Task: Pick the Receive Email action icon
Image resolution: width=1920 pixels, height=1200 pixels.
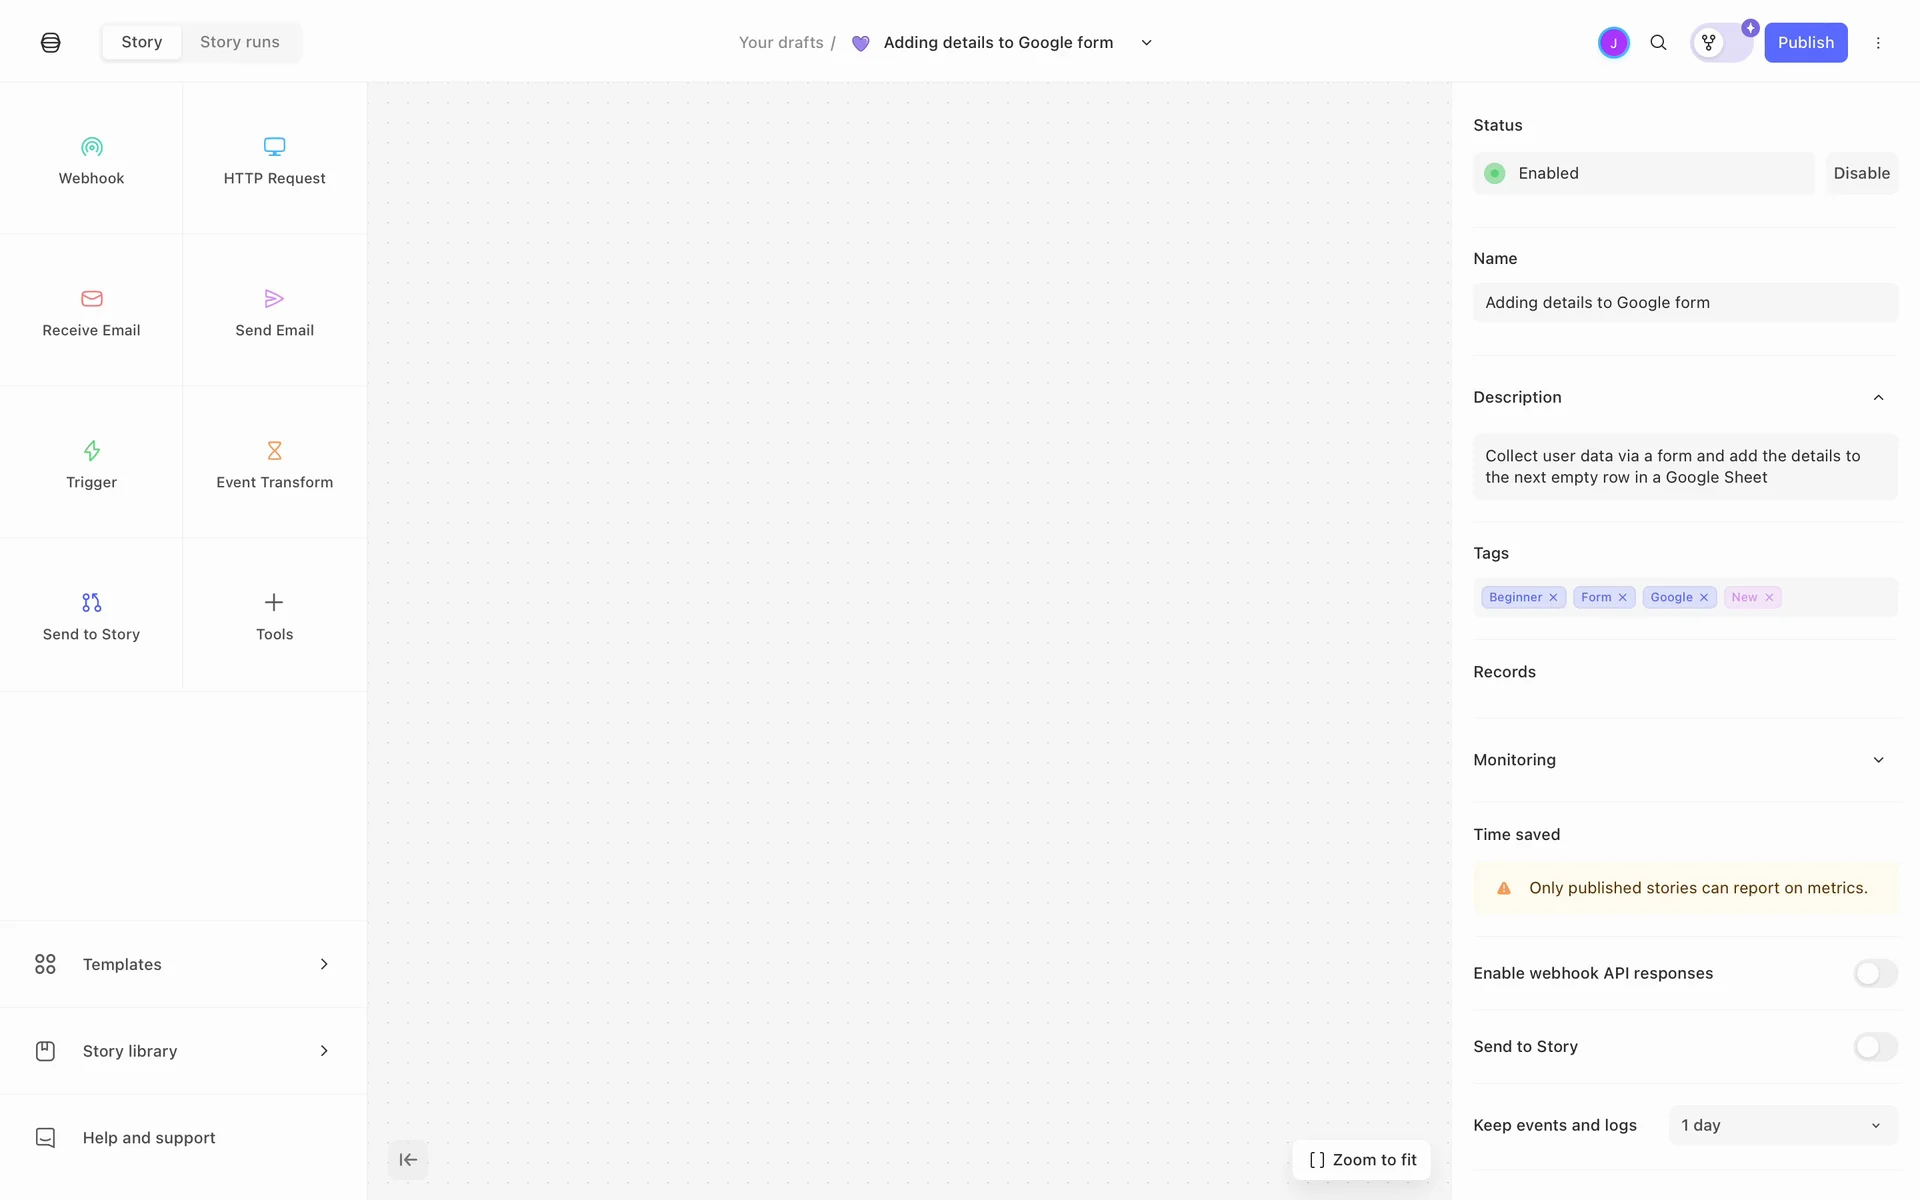Action: pyautogui.click(x=91, y=299)
